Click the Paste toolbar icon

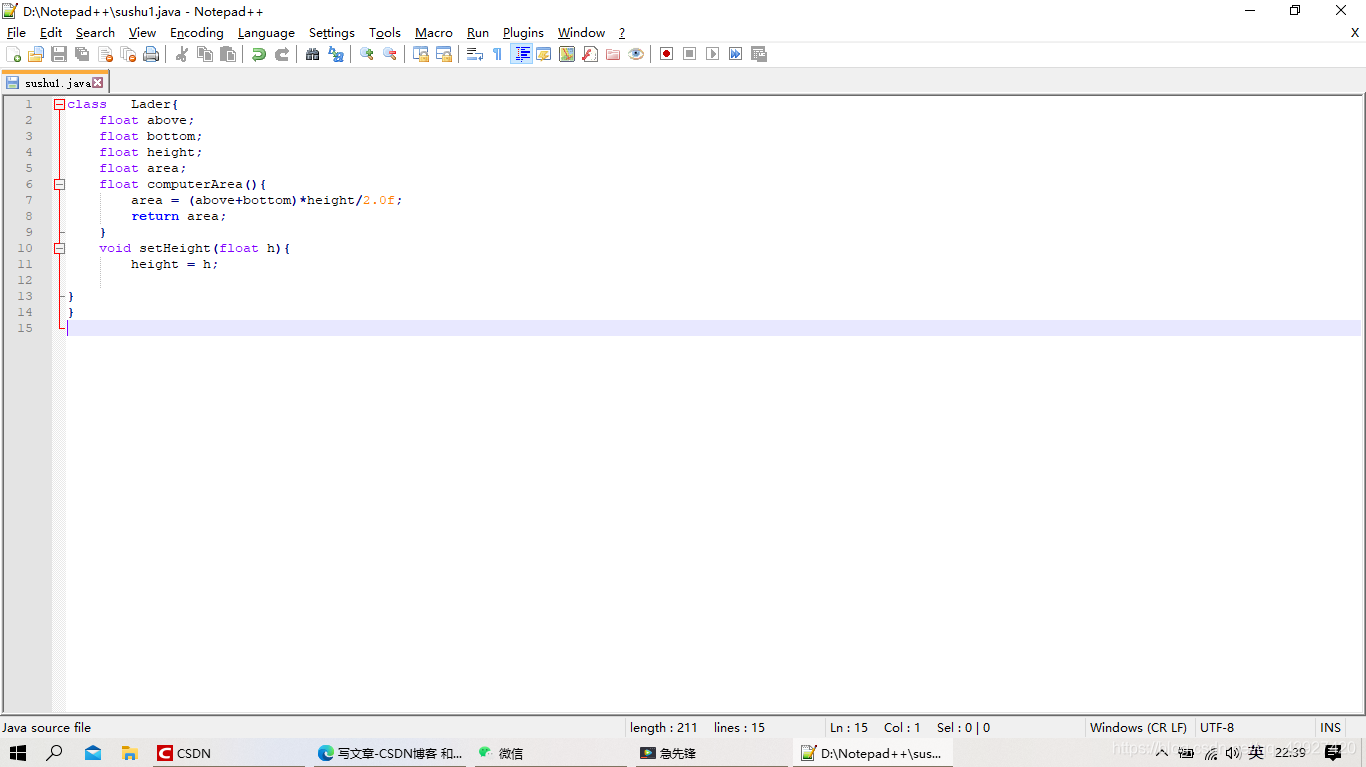(228, 54)
